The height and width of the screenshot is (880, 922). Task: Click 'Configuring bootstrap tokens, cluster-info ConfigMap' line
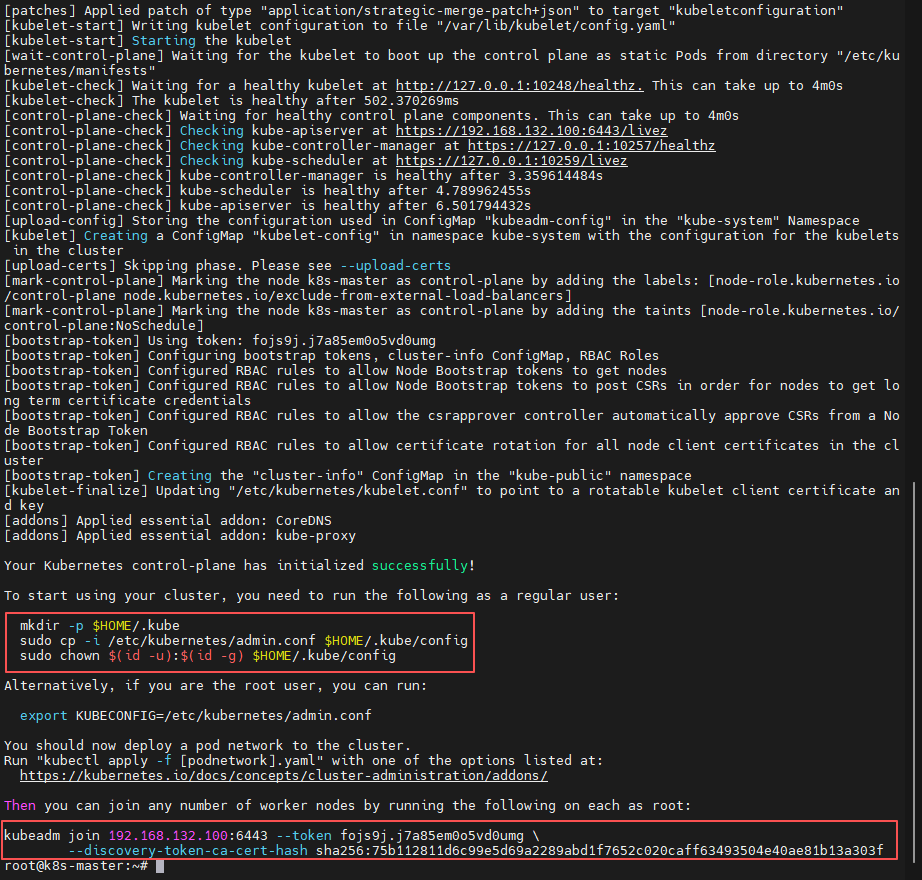tap(332, 356)
